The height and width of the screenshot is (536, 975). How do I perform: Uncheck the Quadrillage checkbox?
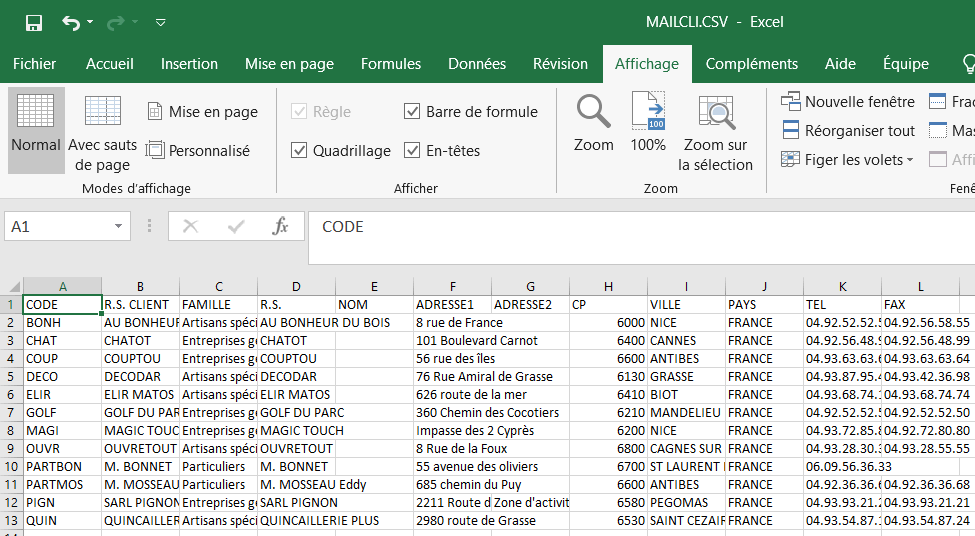(299, 151)
